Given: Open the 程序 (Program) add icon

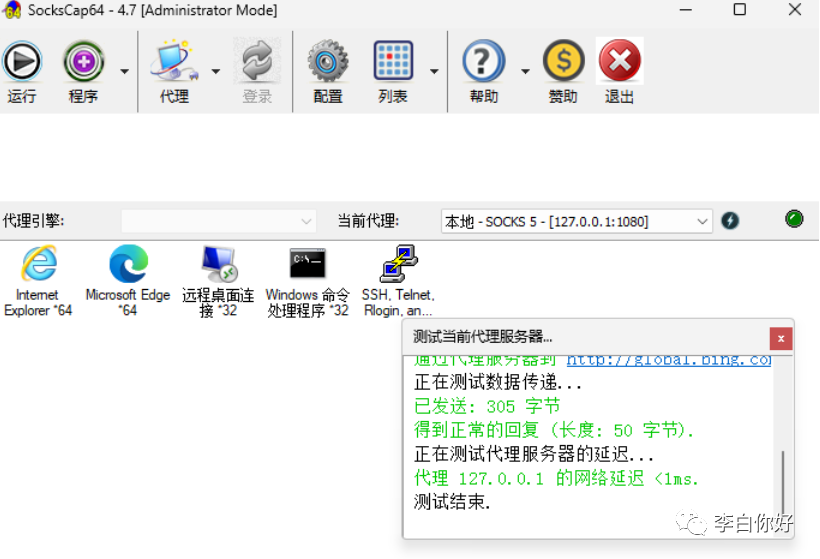Looking at the screenshot, I should [x=84, y=62].
